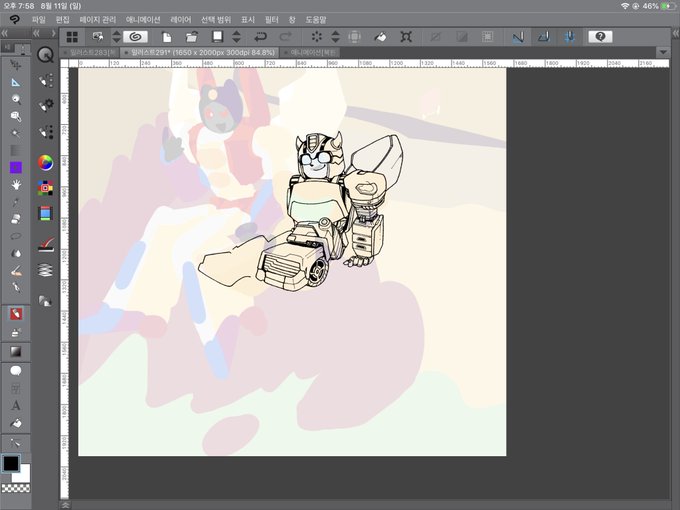The width and height of the screenshot is (680, 510).
Task: Open the Quick Access palette
Action: click(45, 55)
